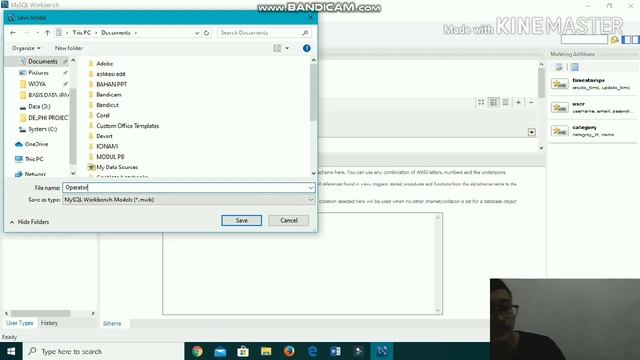
Task: Select the BAHAN PPT folder
Action: click(x=111, y=84)
